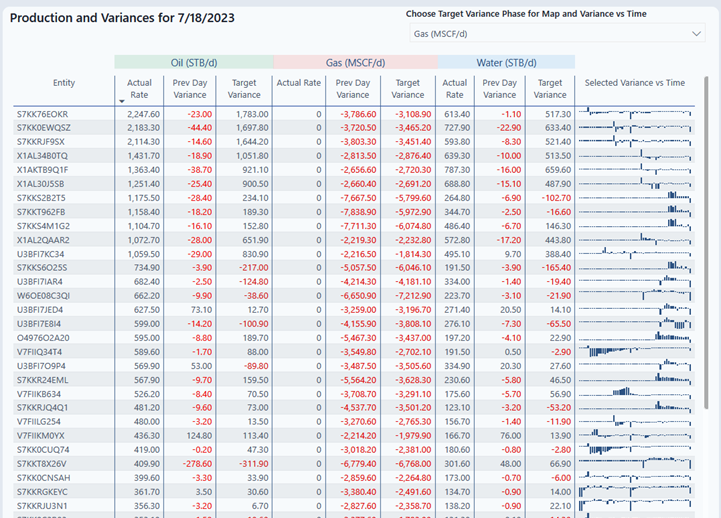Select entity V7FIIKB634
The height and width of the screenshot is (518, 721).
coord(39,394)
